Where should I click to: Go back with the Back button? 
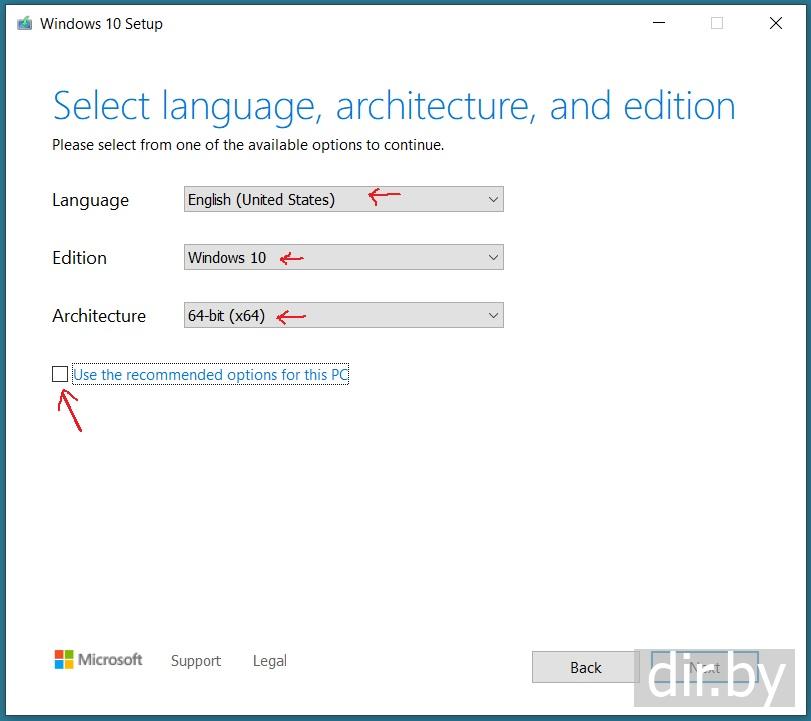click(585, 667)
